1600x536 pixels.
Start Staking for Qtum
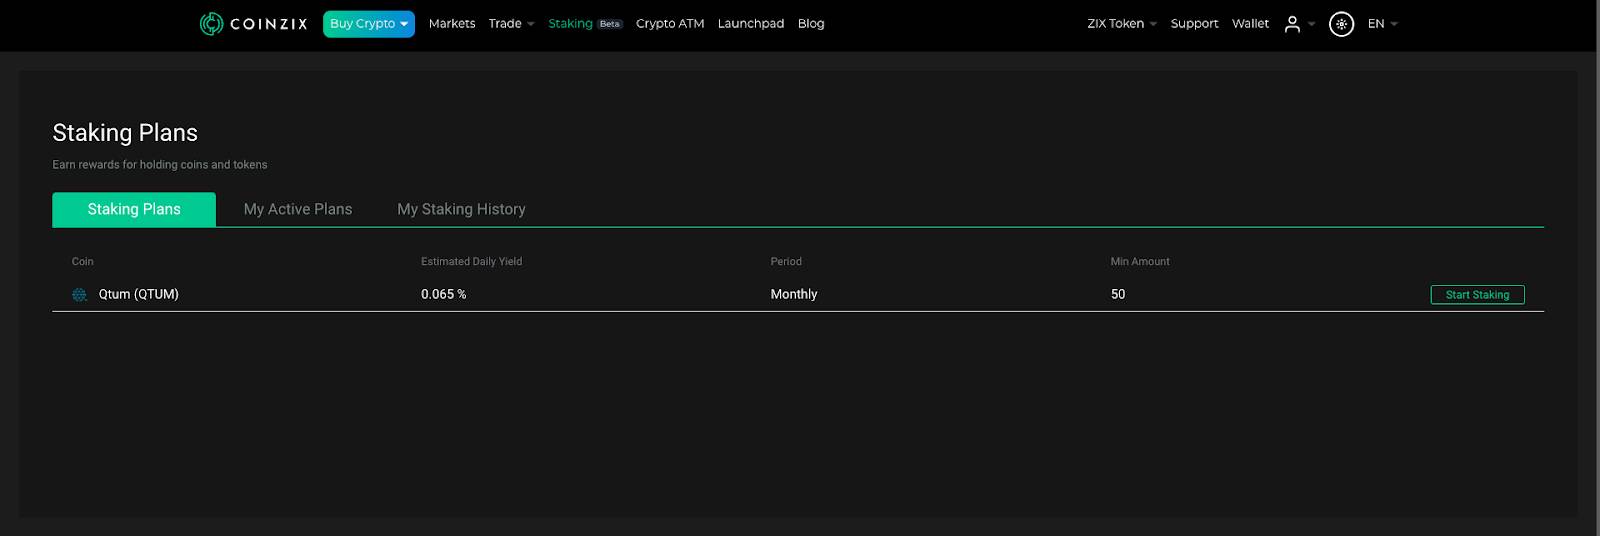coord(1477,295)
